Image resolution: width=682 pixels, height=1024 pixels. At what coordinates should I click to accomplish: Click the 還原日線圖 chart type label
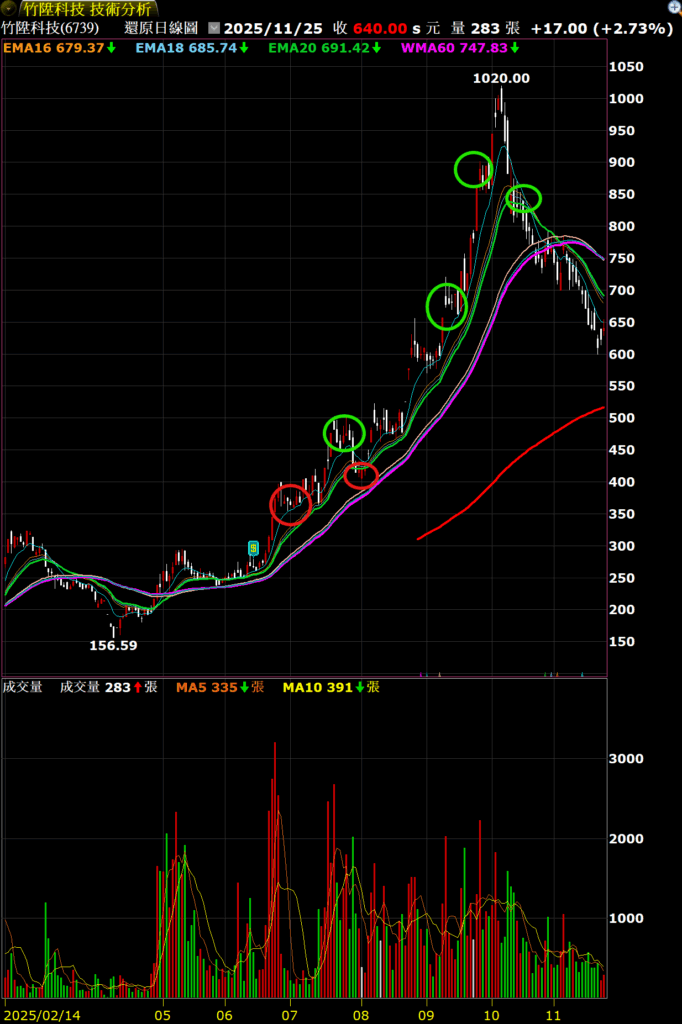click(x=161, y=29)
